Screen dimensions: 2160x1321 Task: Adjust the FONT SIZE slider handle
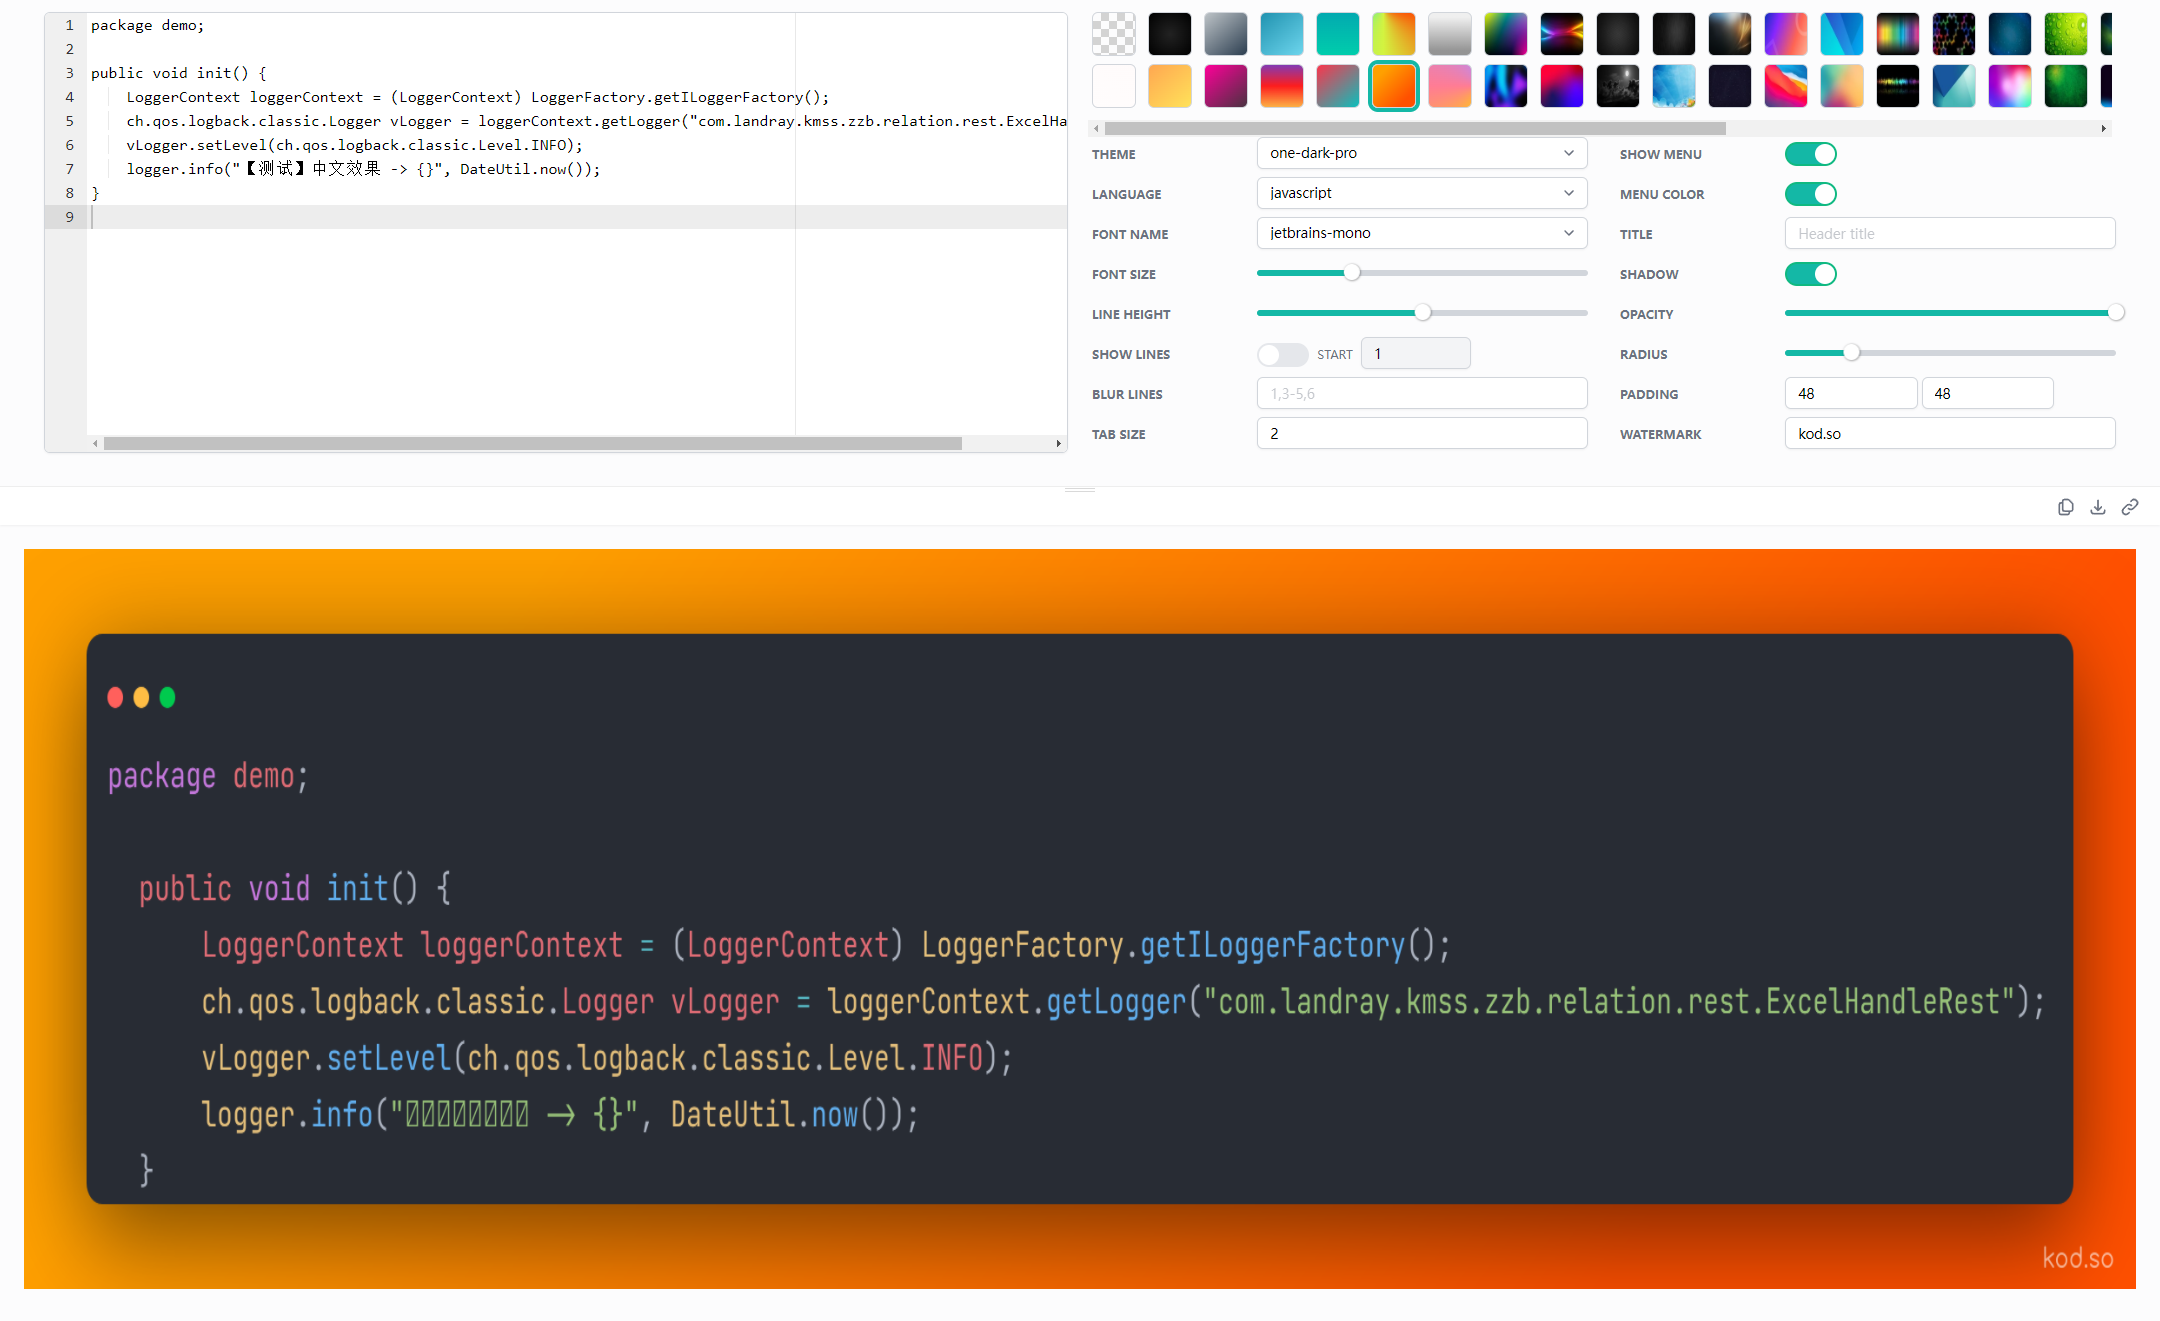pos(1353,272)
